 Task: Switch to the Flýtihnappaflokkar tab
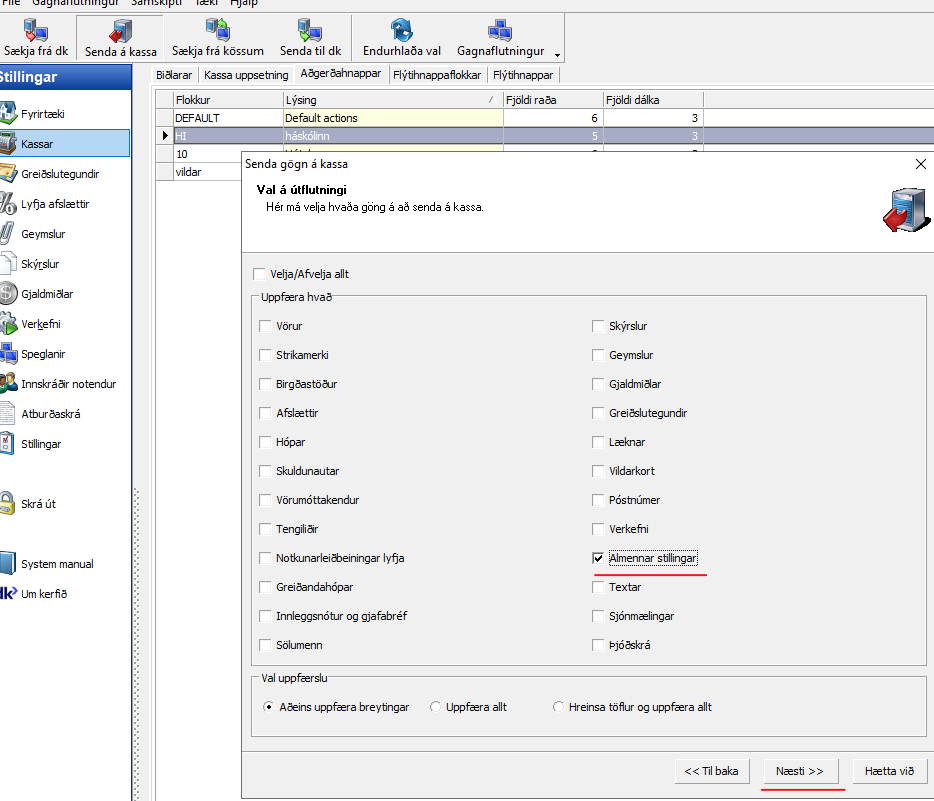(x=437, y=75)
